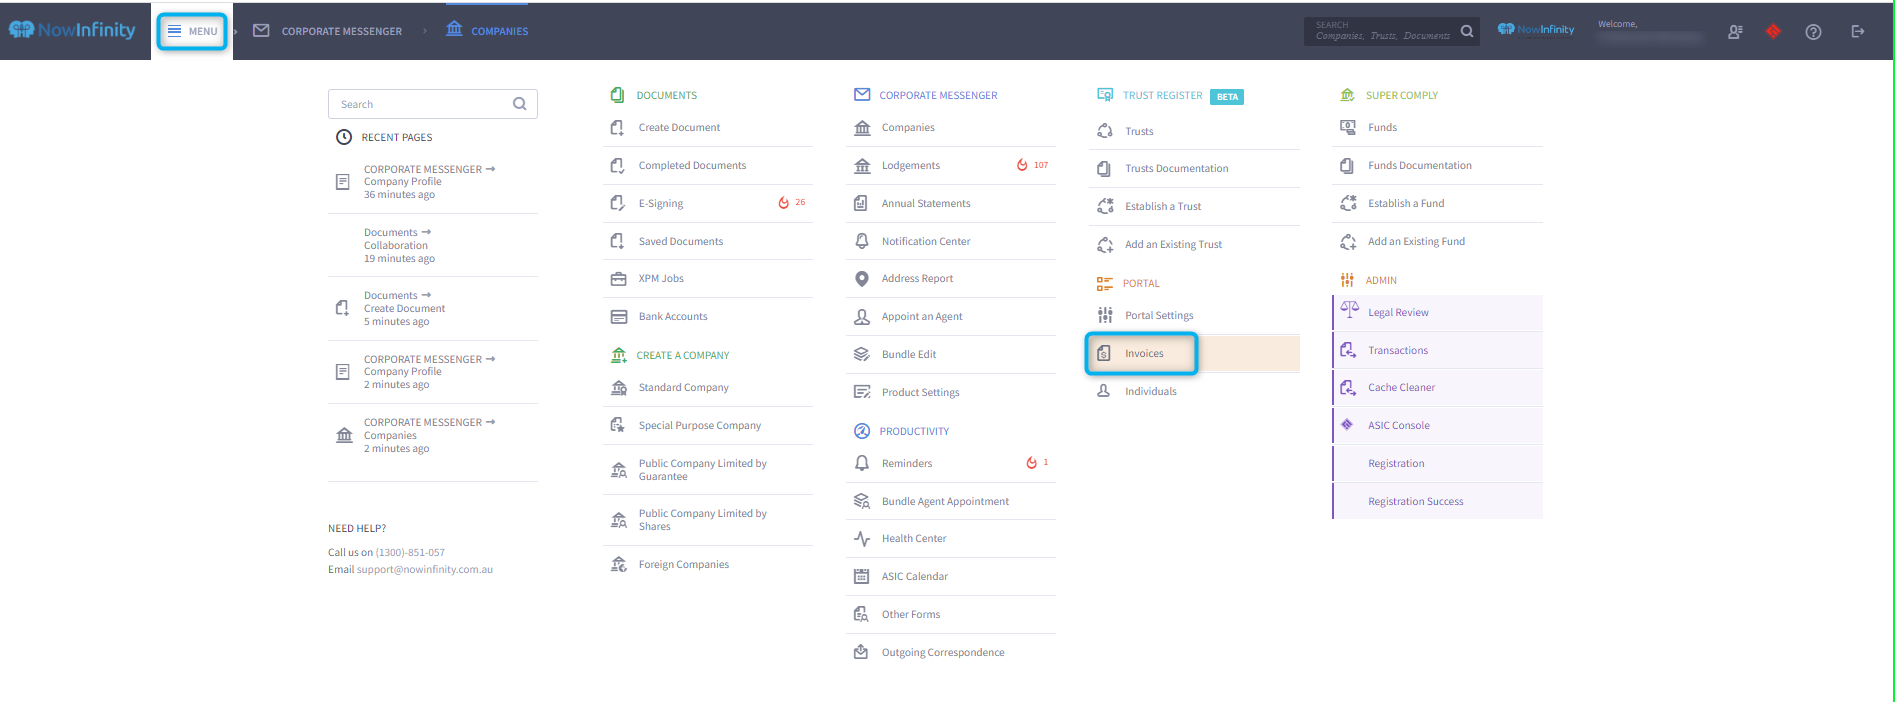Open Standard Company creation

click(683, 388)
